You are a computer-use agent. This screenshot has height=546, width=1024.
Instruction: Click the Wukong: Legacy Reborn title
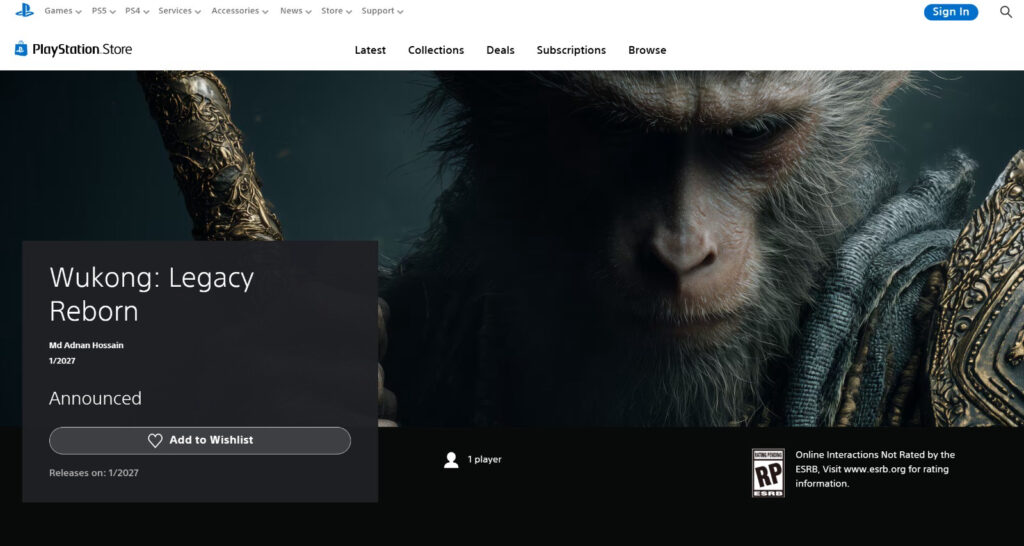[x=152, y=294]
